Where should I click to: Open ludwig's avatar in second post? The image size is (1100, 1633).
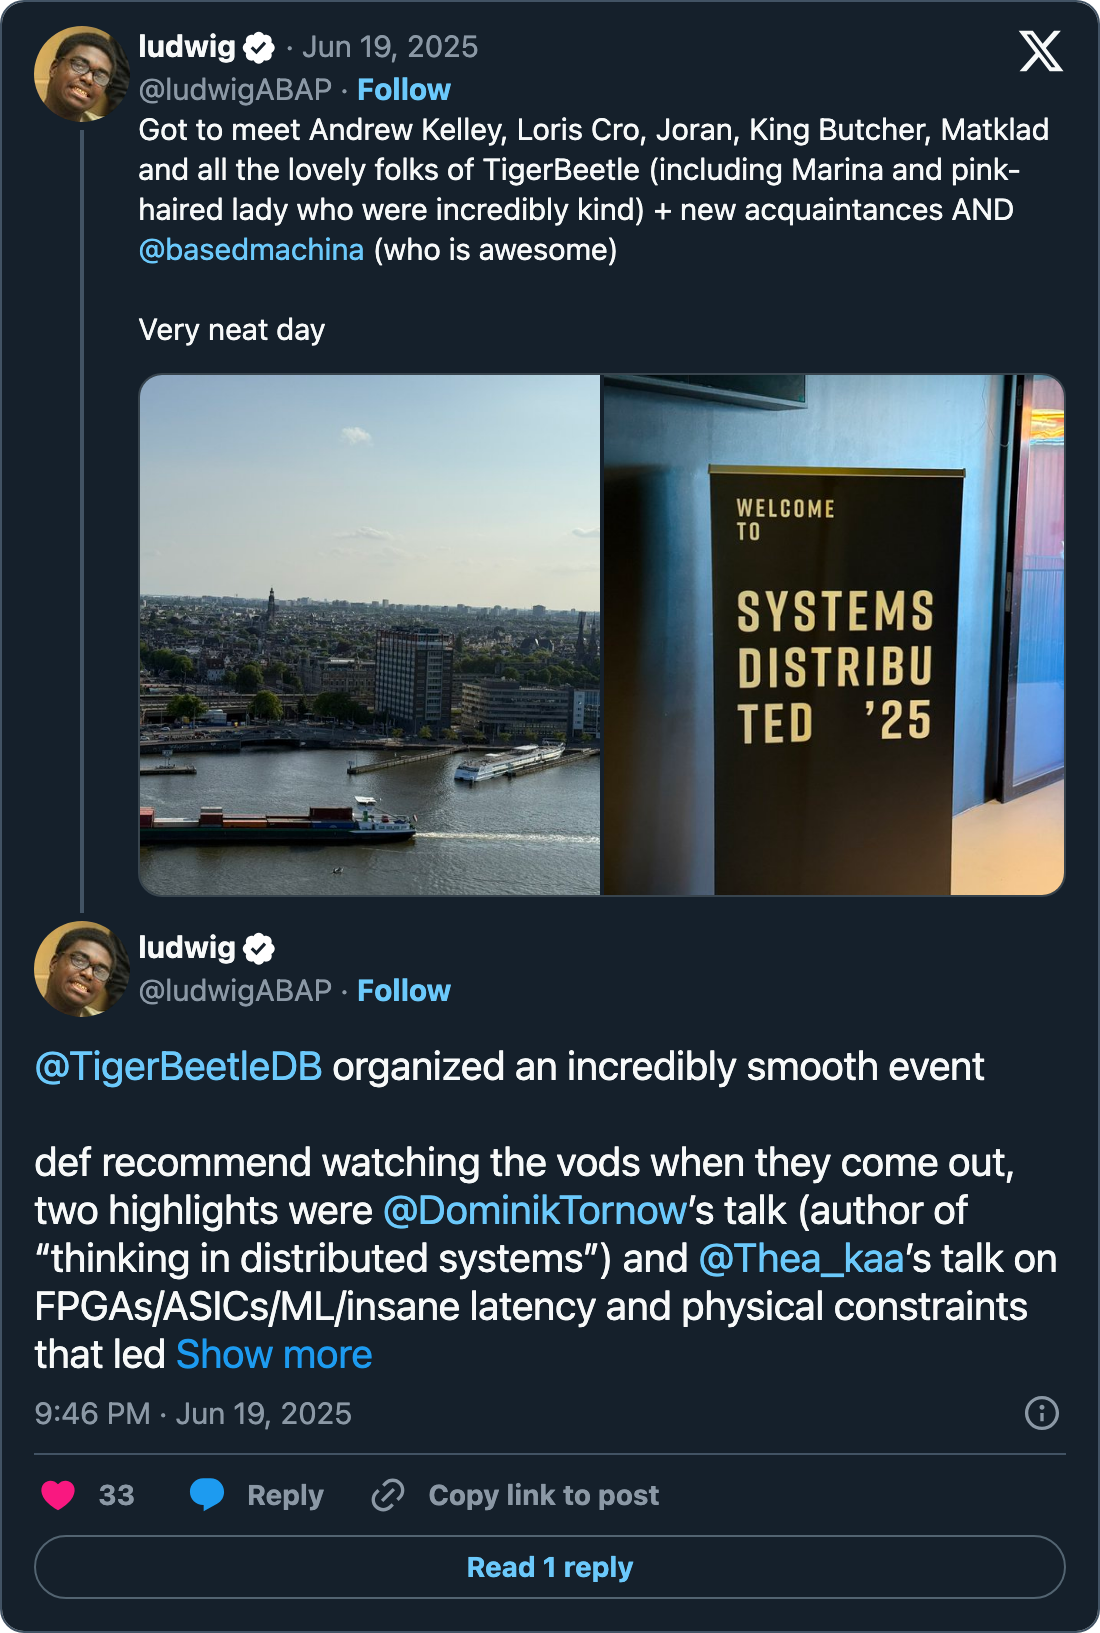click(x=81, y=969)
